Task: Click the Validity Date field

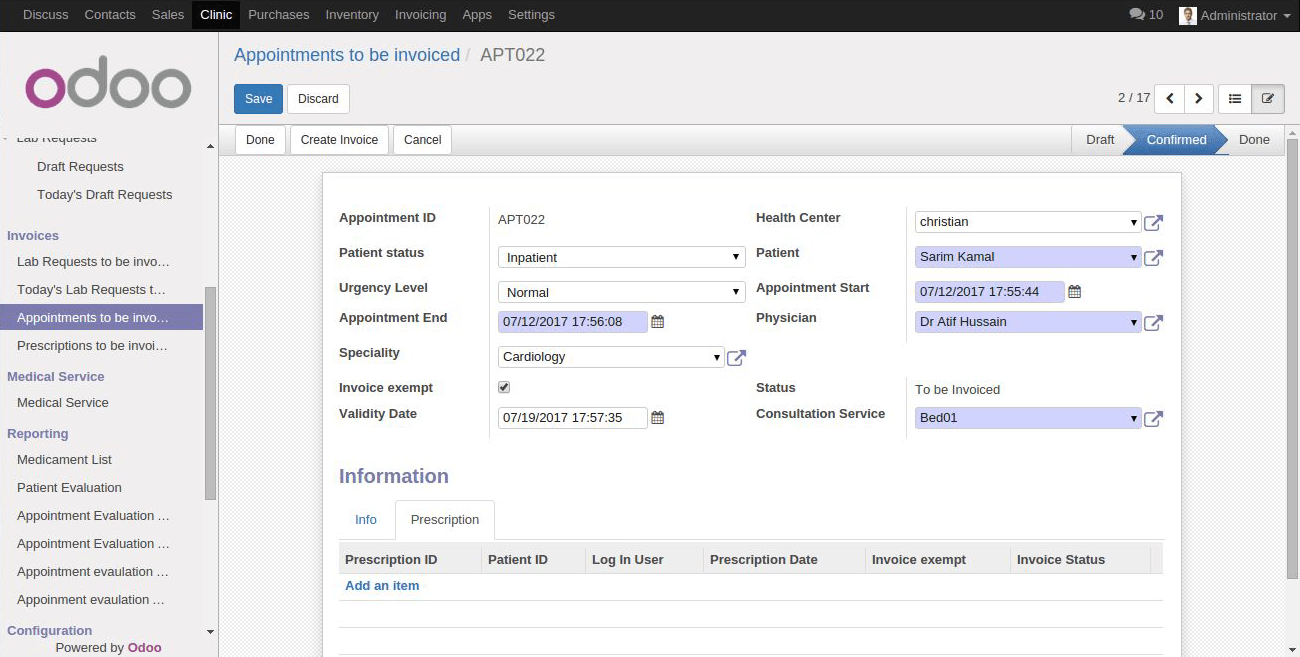Action: (573, 418)
